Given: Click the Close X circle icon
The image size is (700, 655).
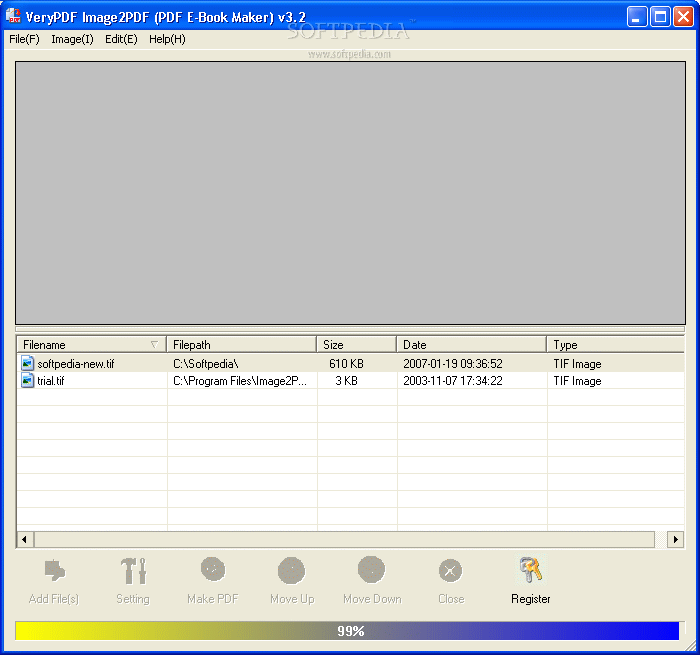Looking at the screenshot, I should tap(450, 571).
